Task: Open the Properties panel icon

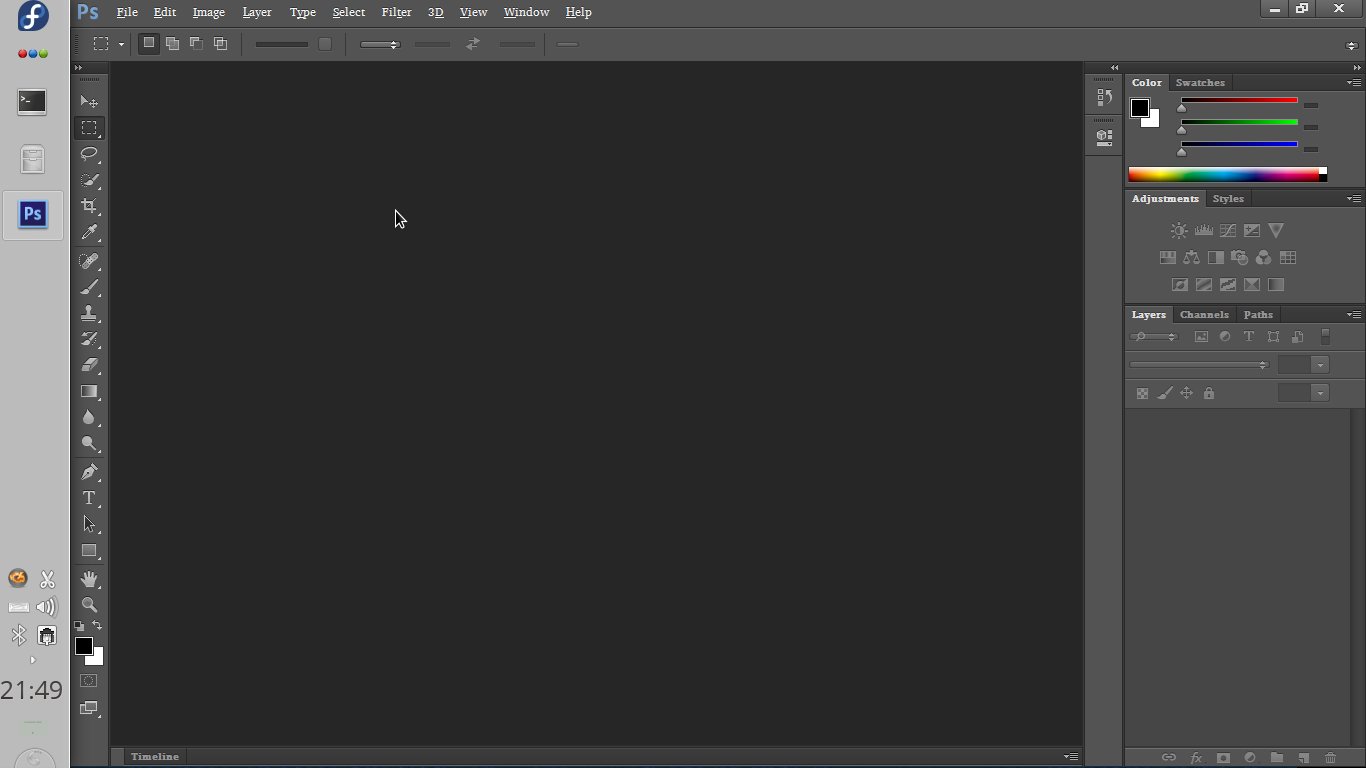Action: pyautogui.click(x=1104, y=137)
